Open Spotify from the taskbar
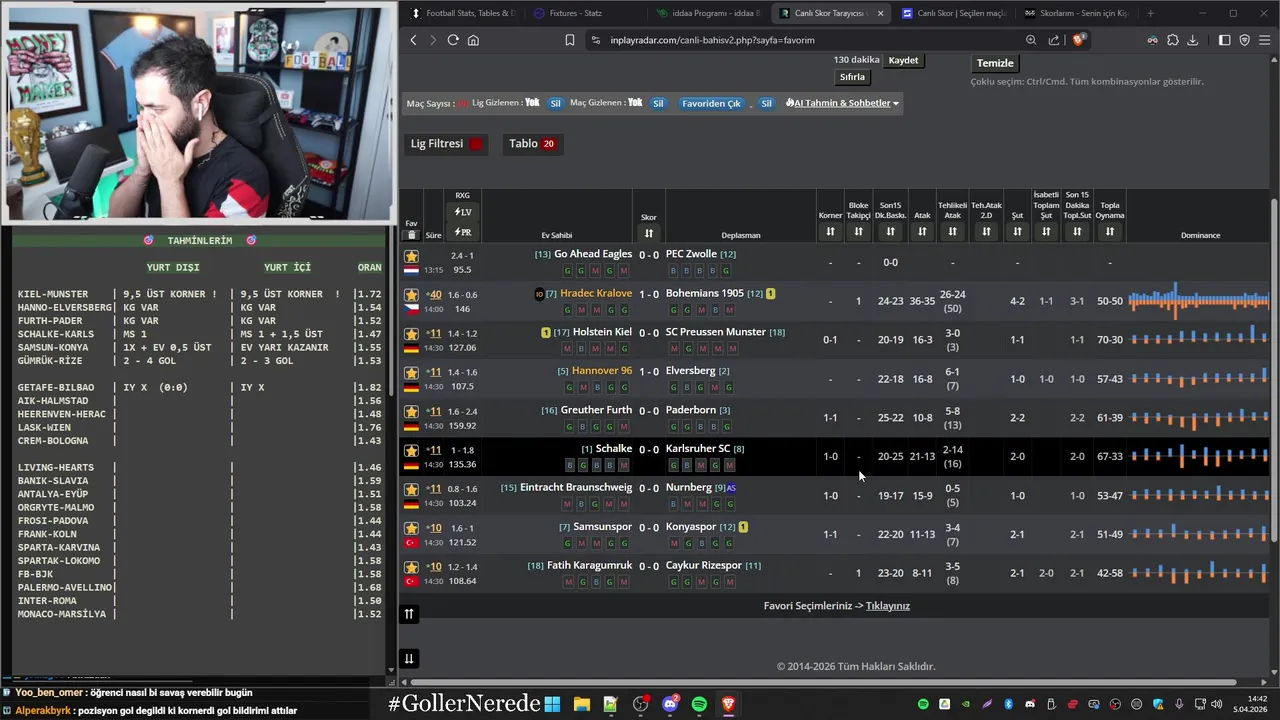Screen dimensions: 1280x720 [x=699, y=704]
